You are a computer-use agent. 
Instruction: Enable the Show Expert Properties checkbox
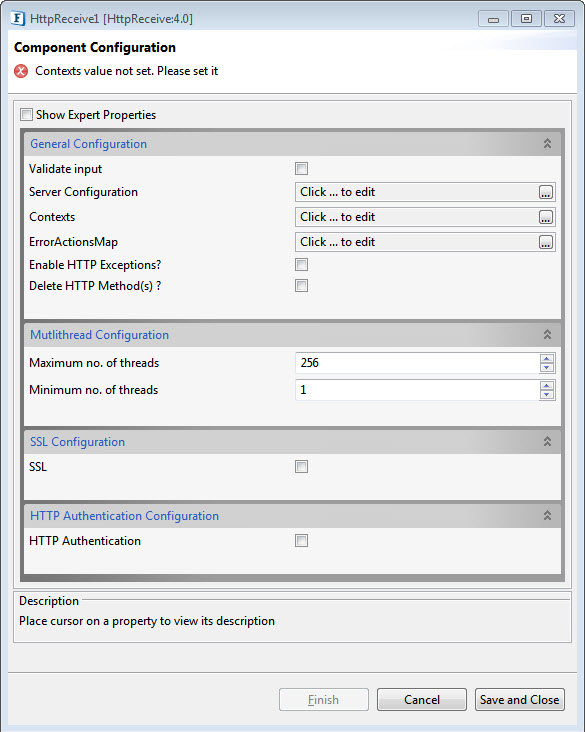click(27, 114)
